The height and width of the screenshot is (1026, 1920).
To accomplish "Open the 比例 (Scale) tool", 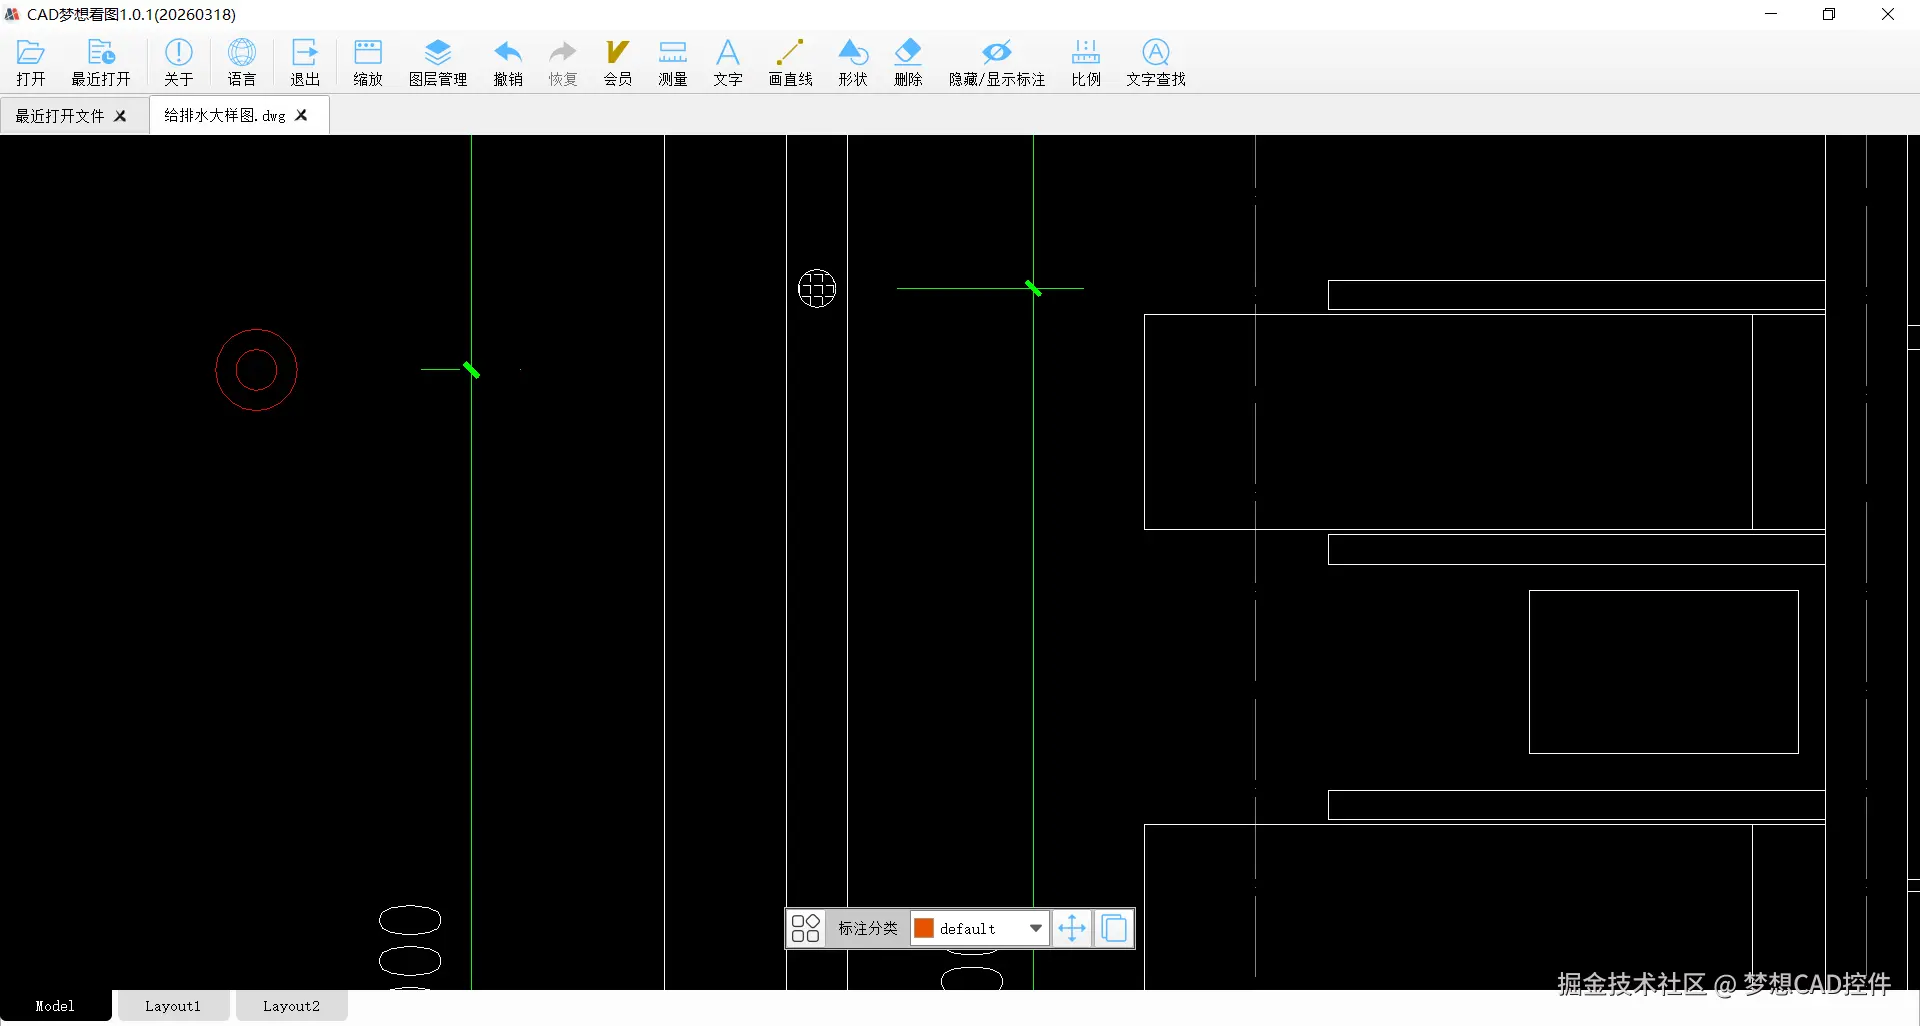I will [1086, 63].
